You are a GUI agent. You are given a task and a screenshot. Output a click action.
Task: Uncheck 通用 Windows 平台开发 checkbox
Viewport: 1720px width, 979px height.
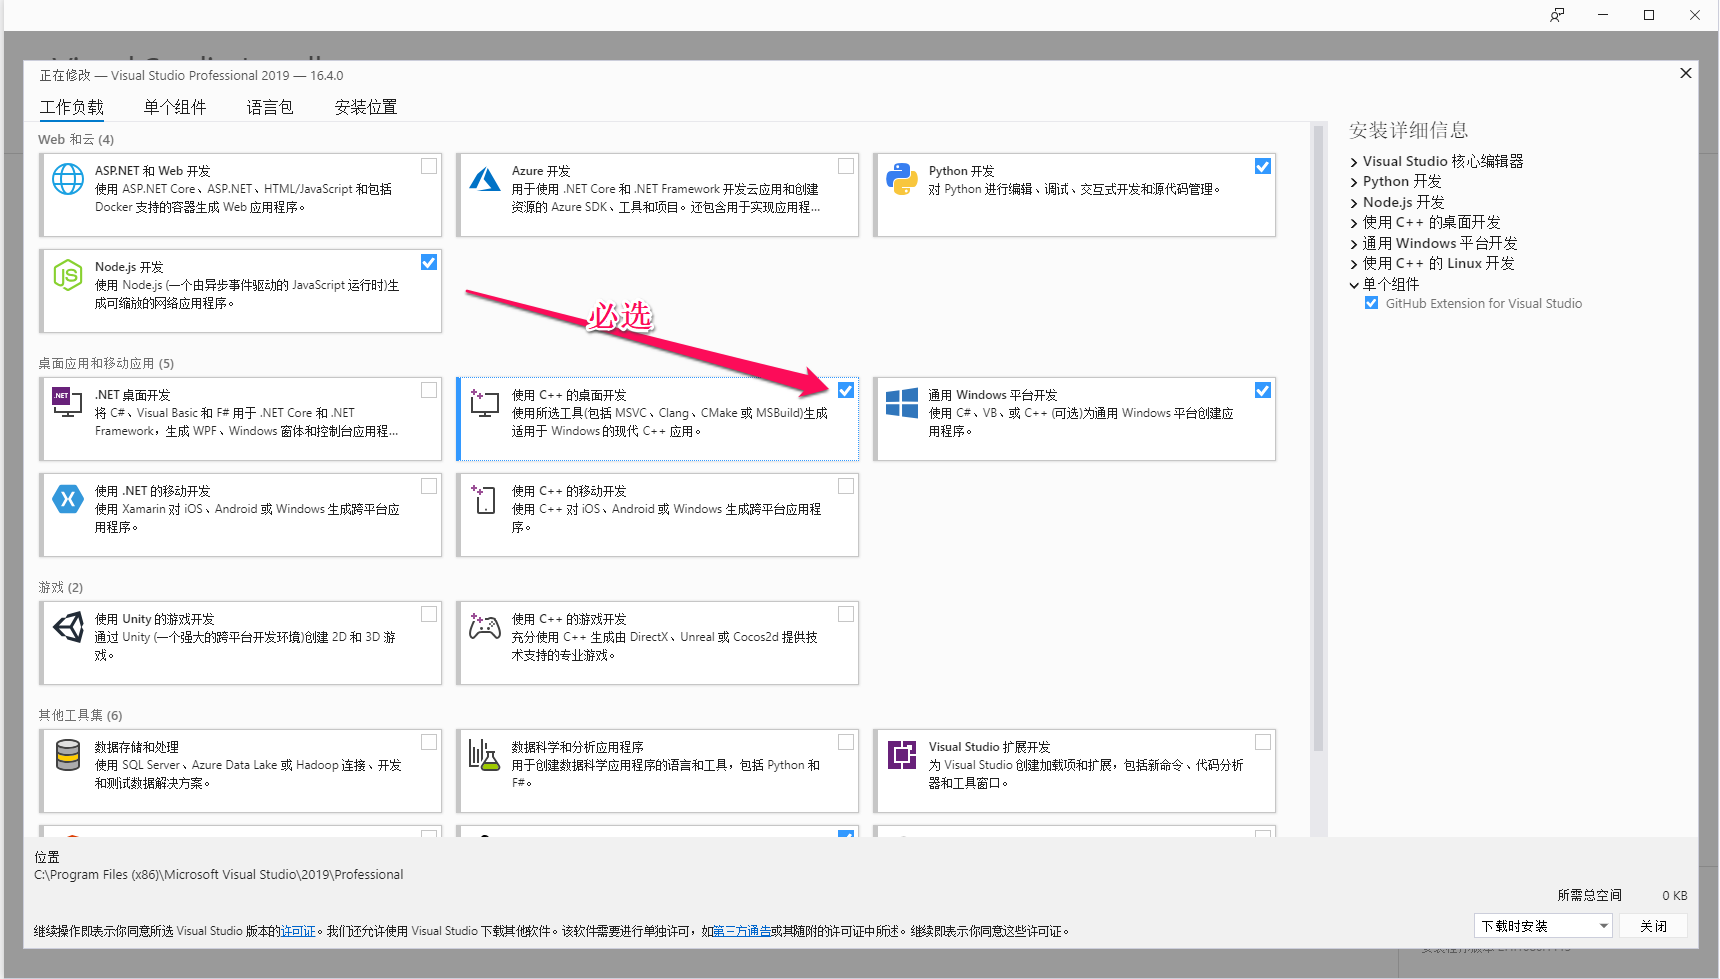[1263, 390]
